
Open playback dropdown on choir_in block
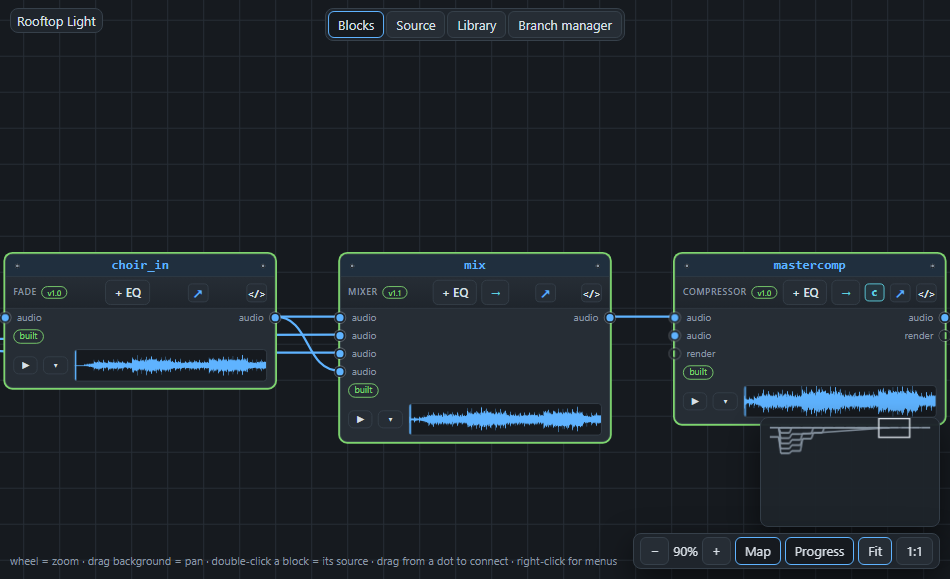(x=56, y=365)
